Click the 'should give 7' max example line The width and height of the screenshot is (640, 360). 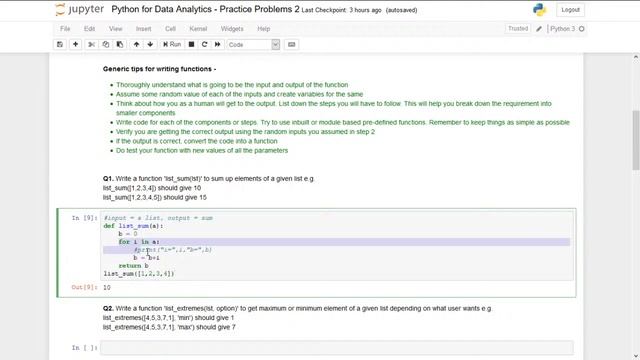169,327
